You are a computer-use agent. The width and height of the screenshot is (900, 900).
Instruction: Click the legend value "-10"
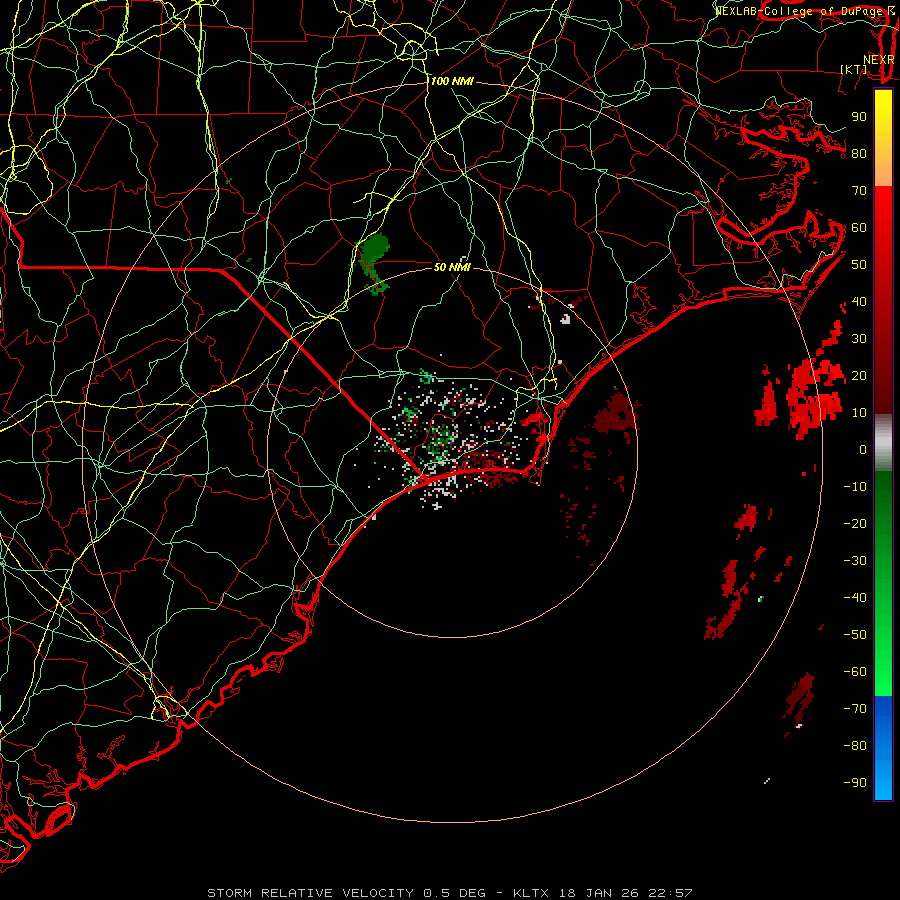(x=855, y=487)
